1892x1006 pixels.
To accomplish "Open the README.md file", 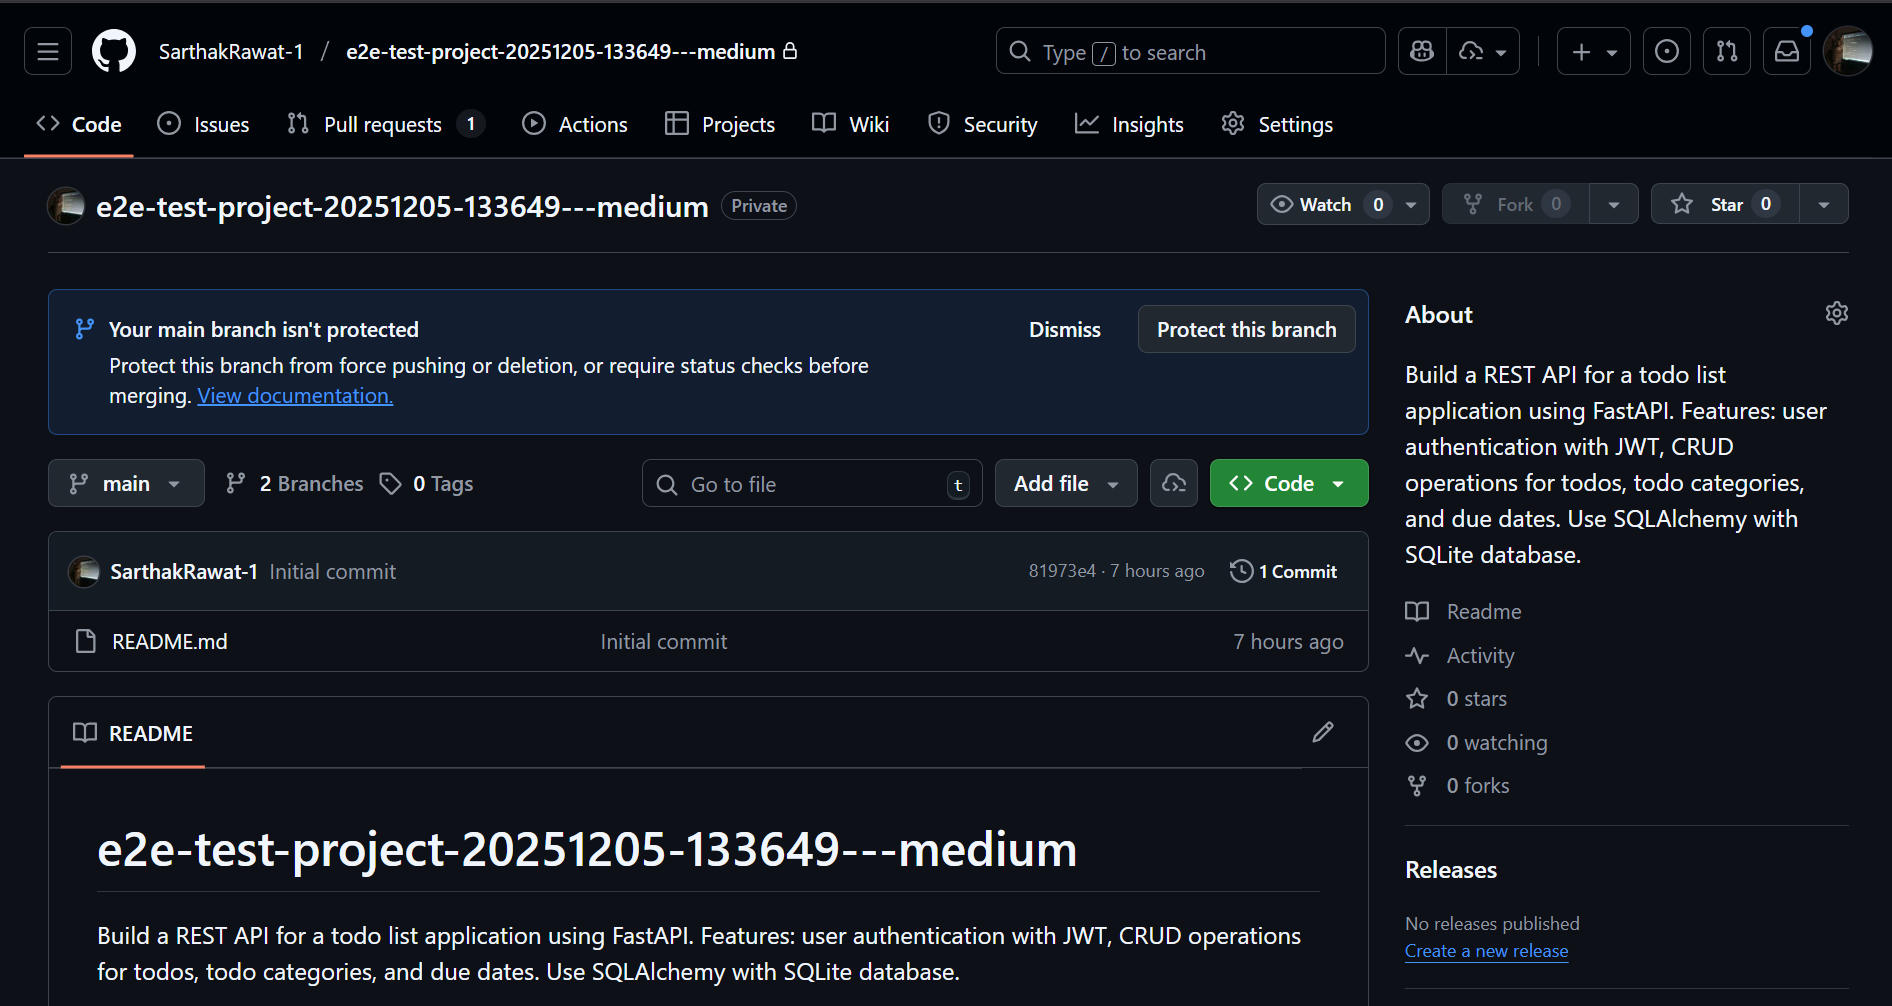I will click(x=170, y=642).
